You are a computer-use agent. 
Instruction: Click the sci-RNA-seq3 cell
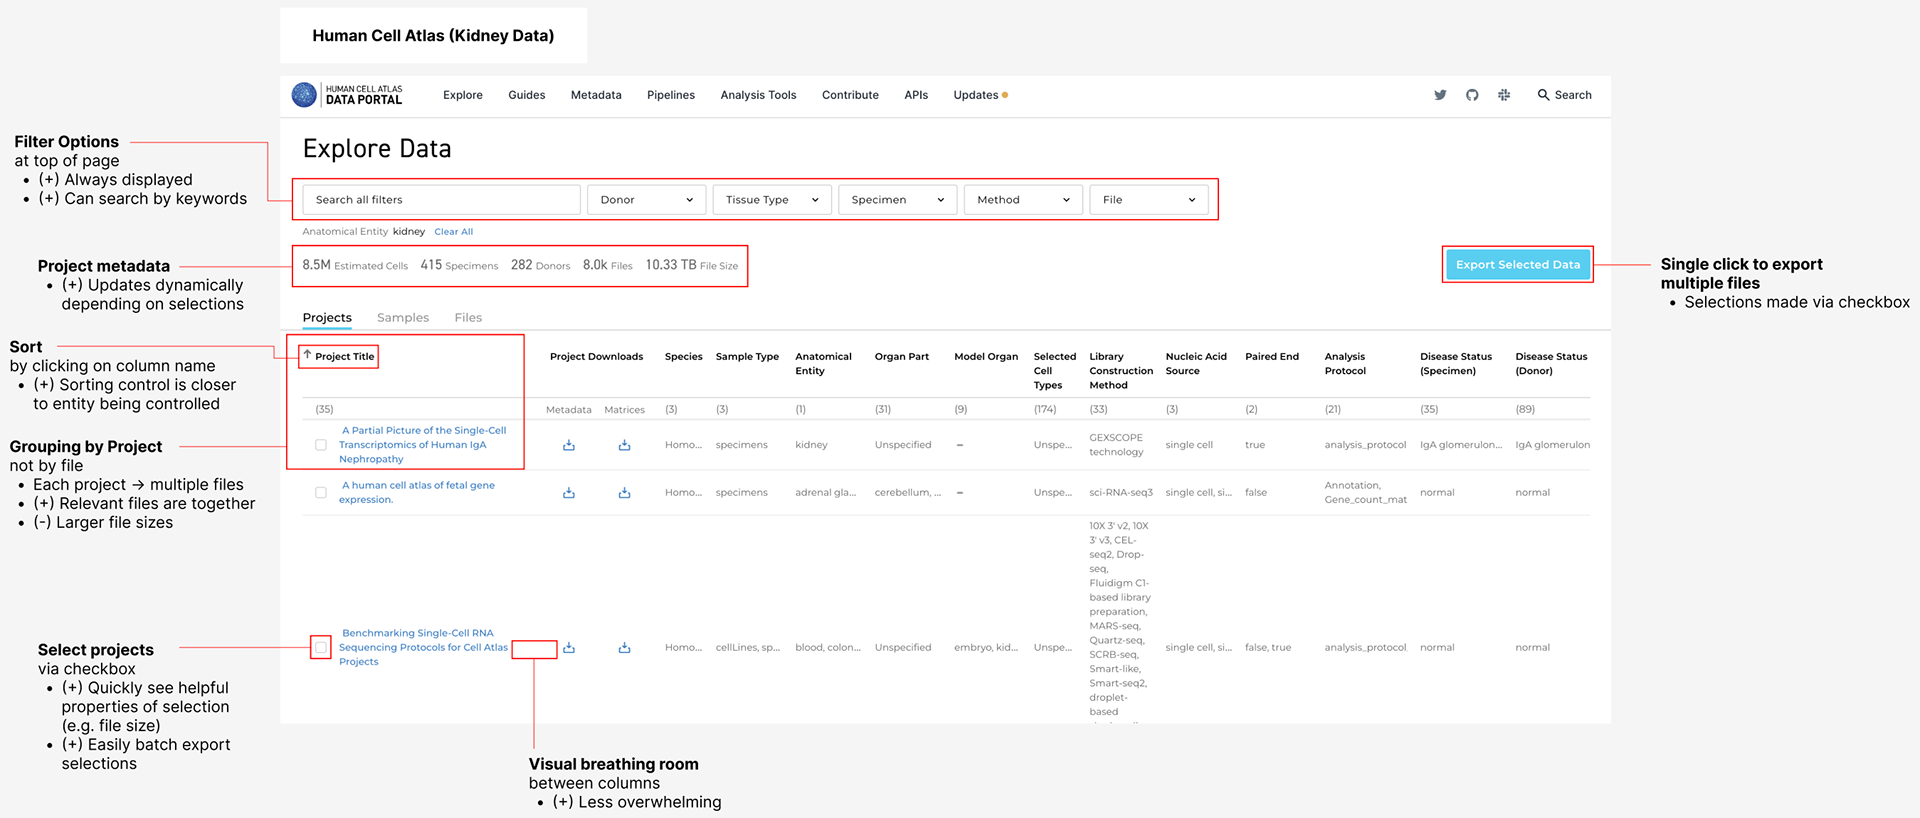(x=1121, y=492)
